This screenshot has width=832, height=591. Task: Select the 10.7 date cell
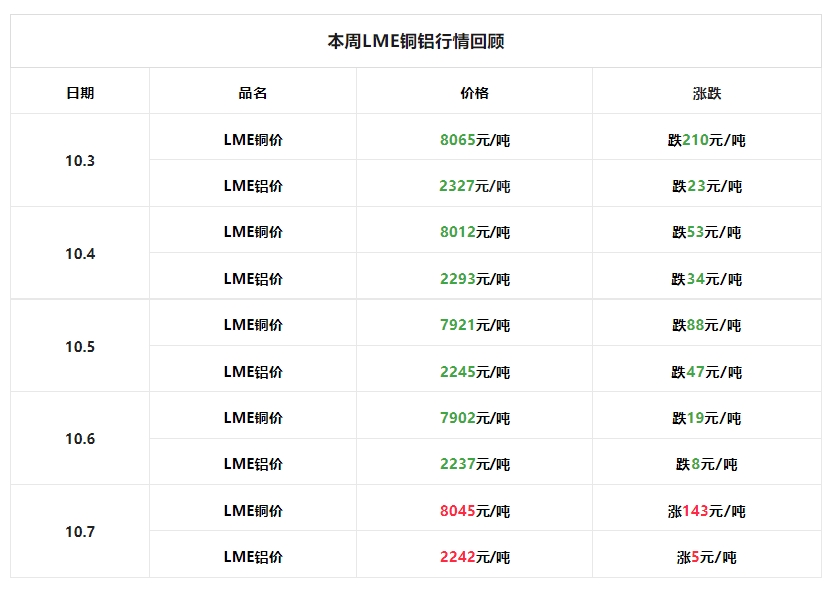point(80,531)
